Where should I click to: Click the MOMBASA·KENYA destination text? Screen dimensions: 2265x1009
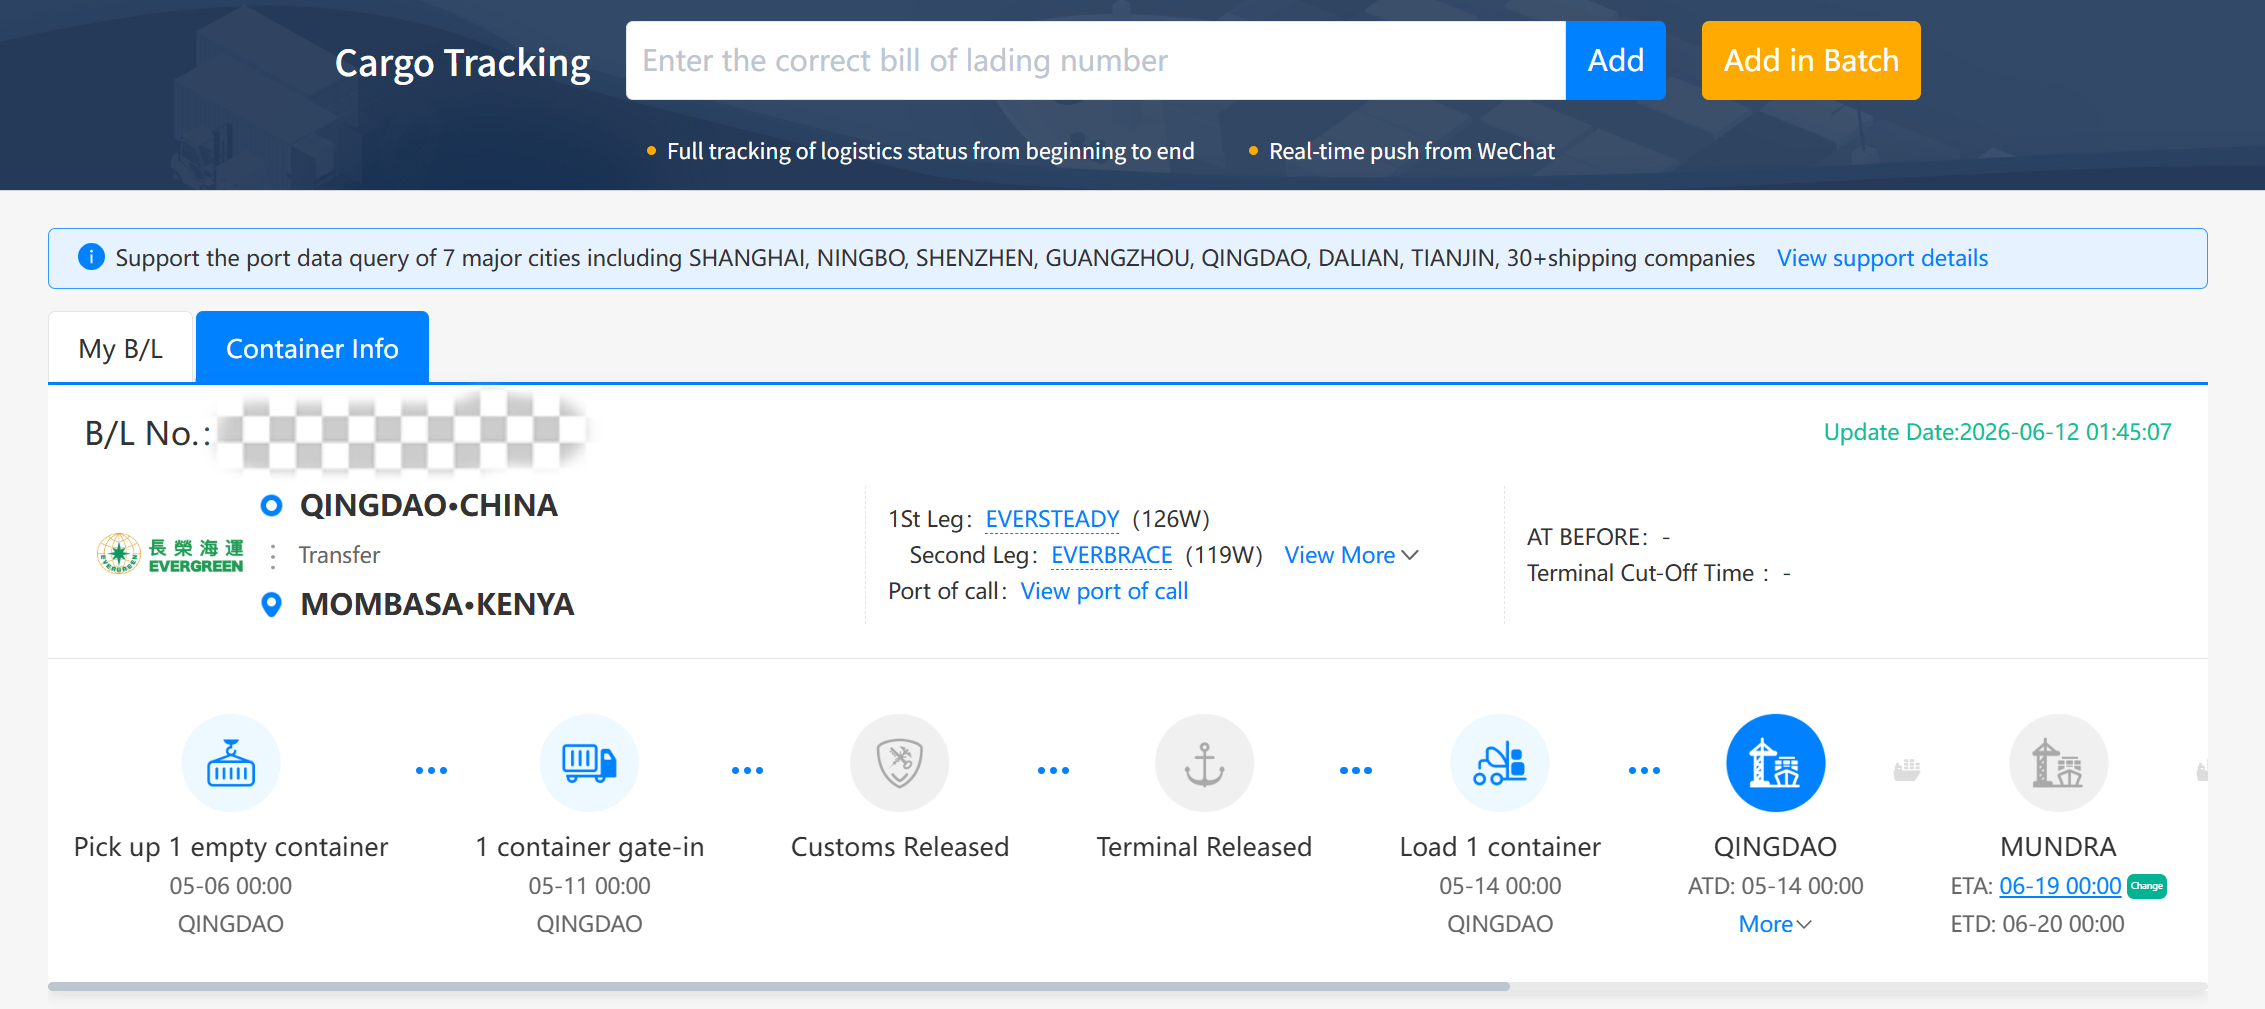click(x=437, y=604)
